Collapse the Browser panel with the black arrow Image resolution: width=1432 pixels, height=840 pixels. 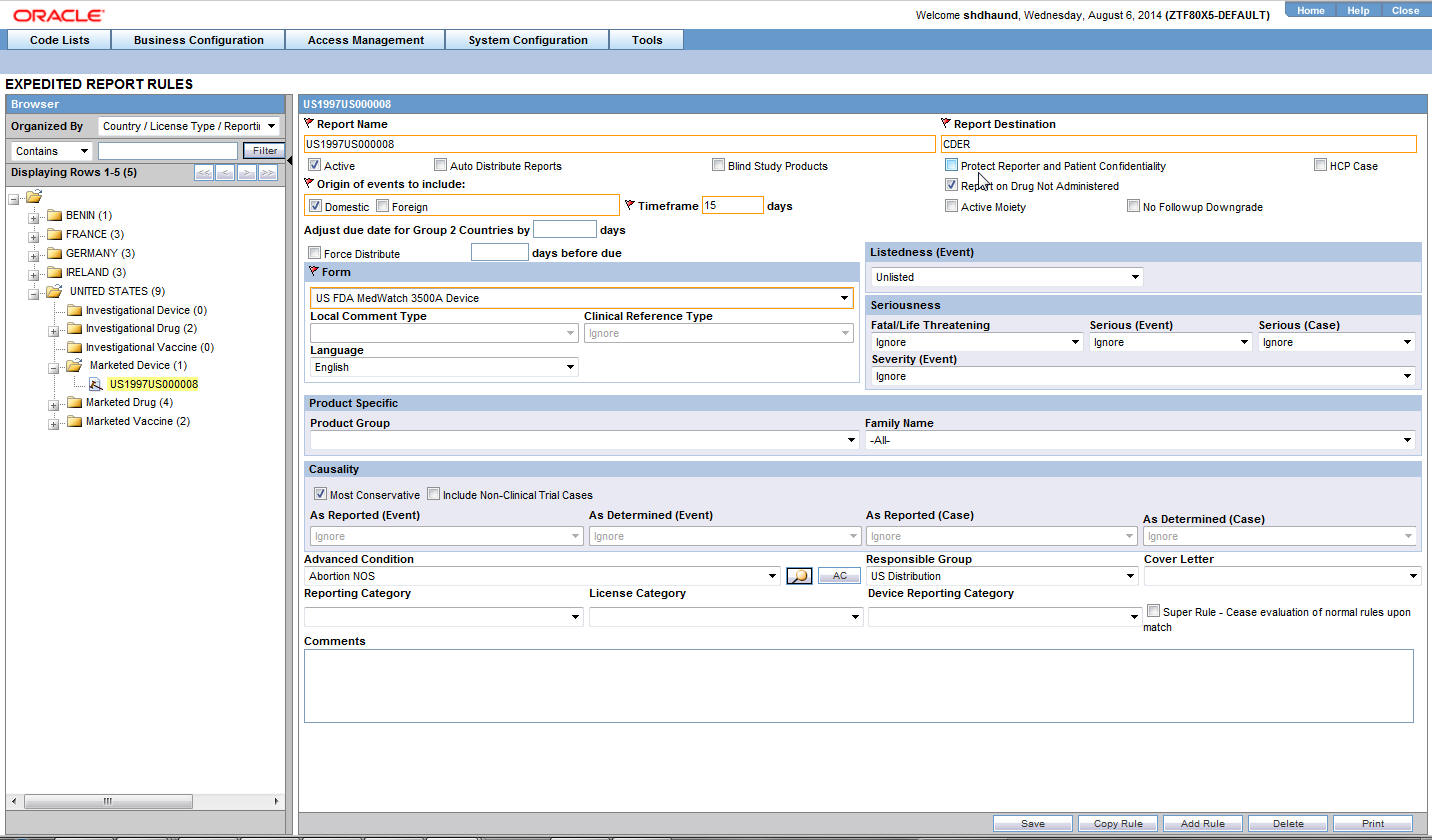291,161
